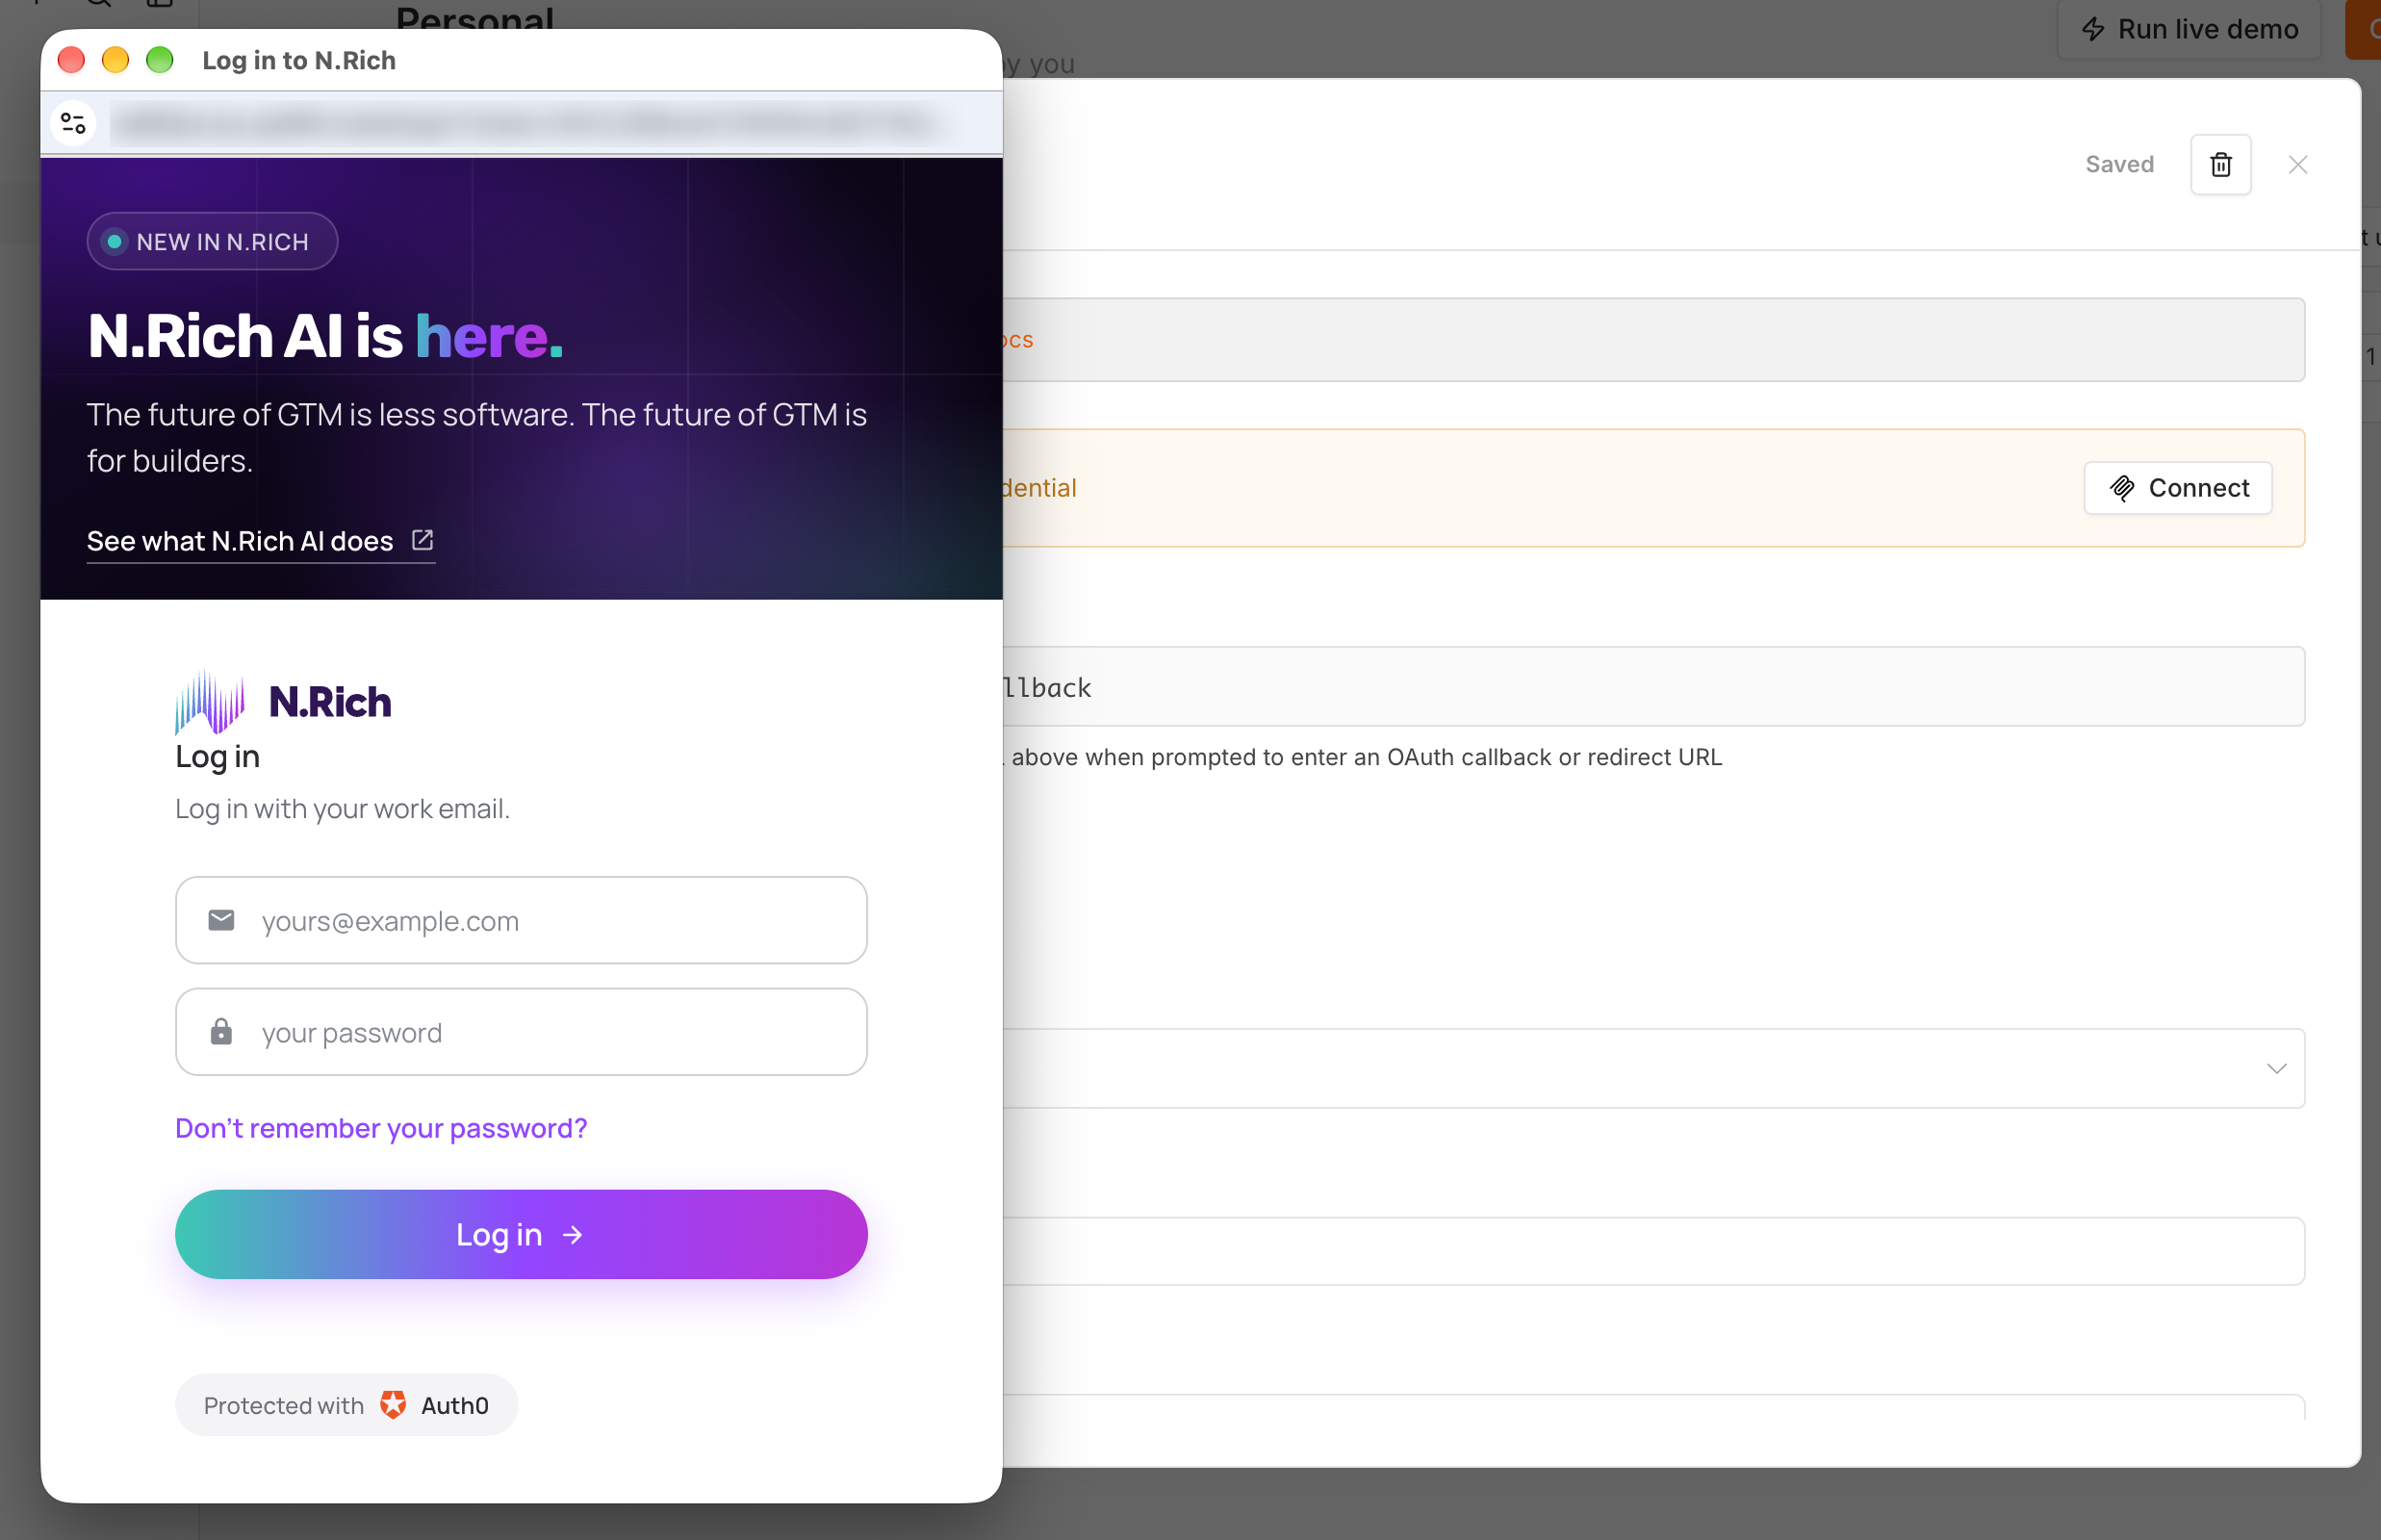The image size is (2381, 1540).
Task: Click the Saved status text
Action: [2119, 164]
